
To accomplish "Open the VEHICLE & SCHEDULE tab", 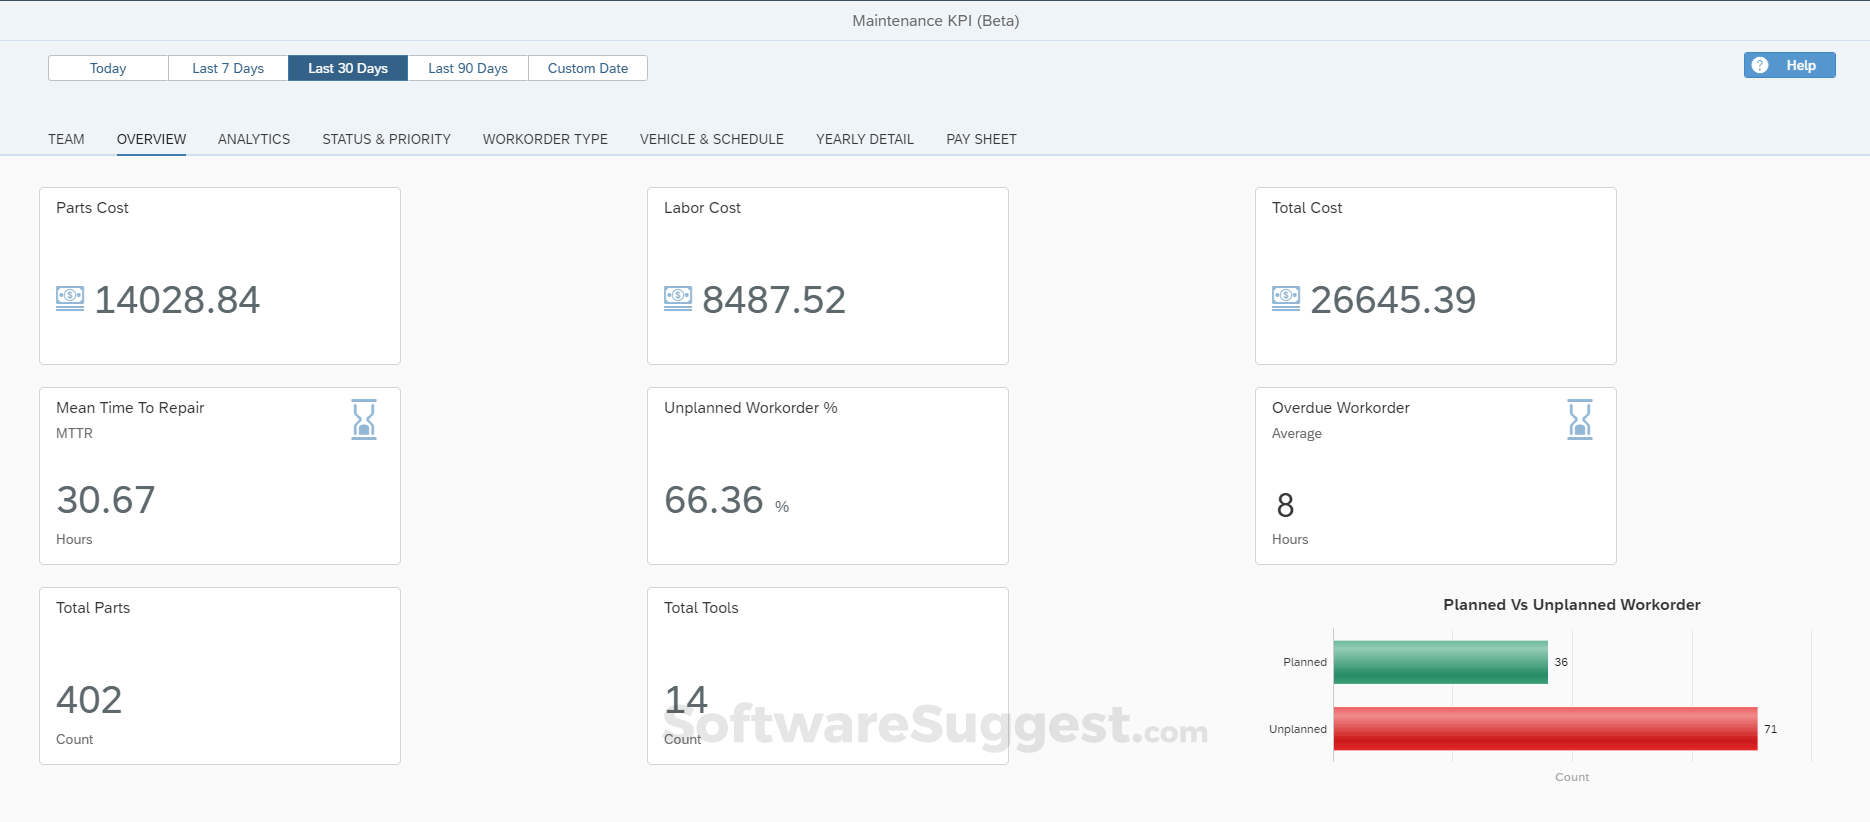I will 712,139.
